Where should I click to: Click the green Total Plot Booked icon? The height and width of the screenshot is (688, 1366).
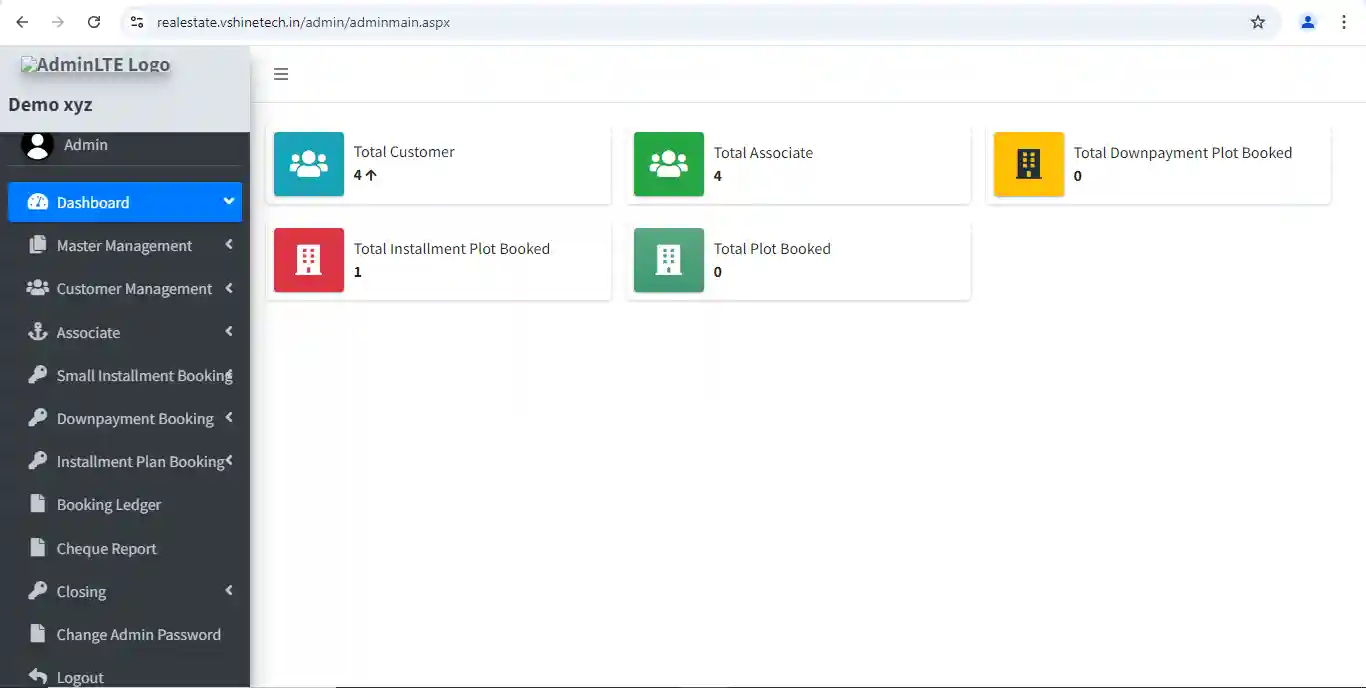coord(668,260)
